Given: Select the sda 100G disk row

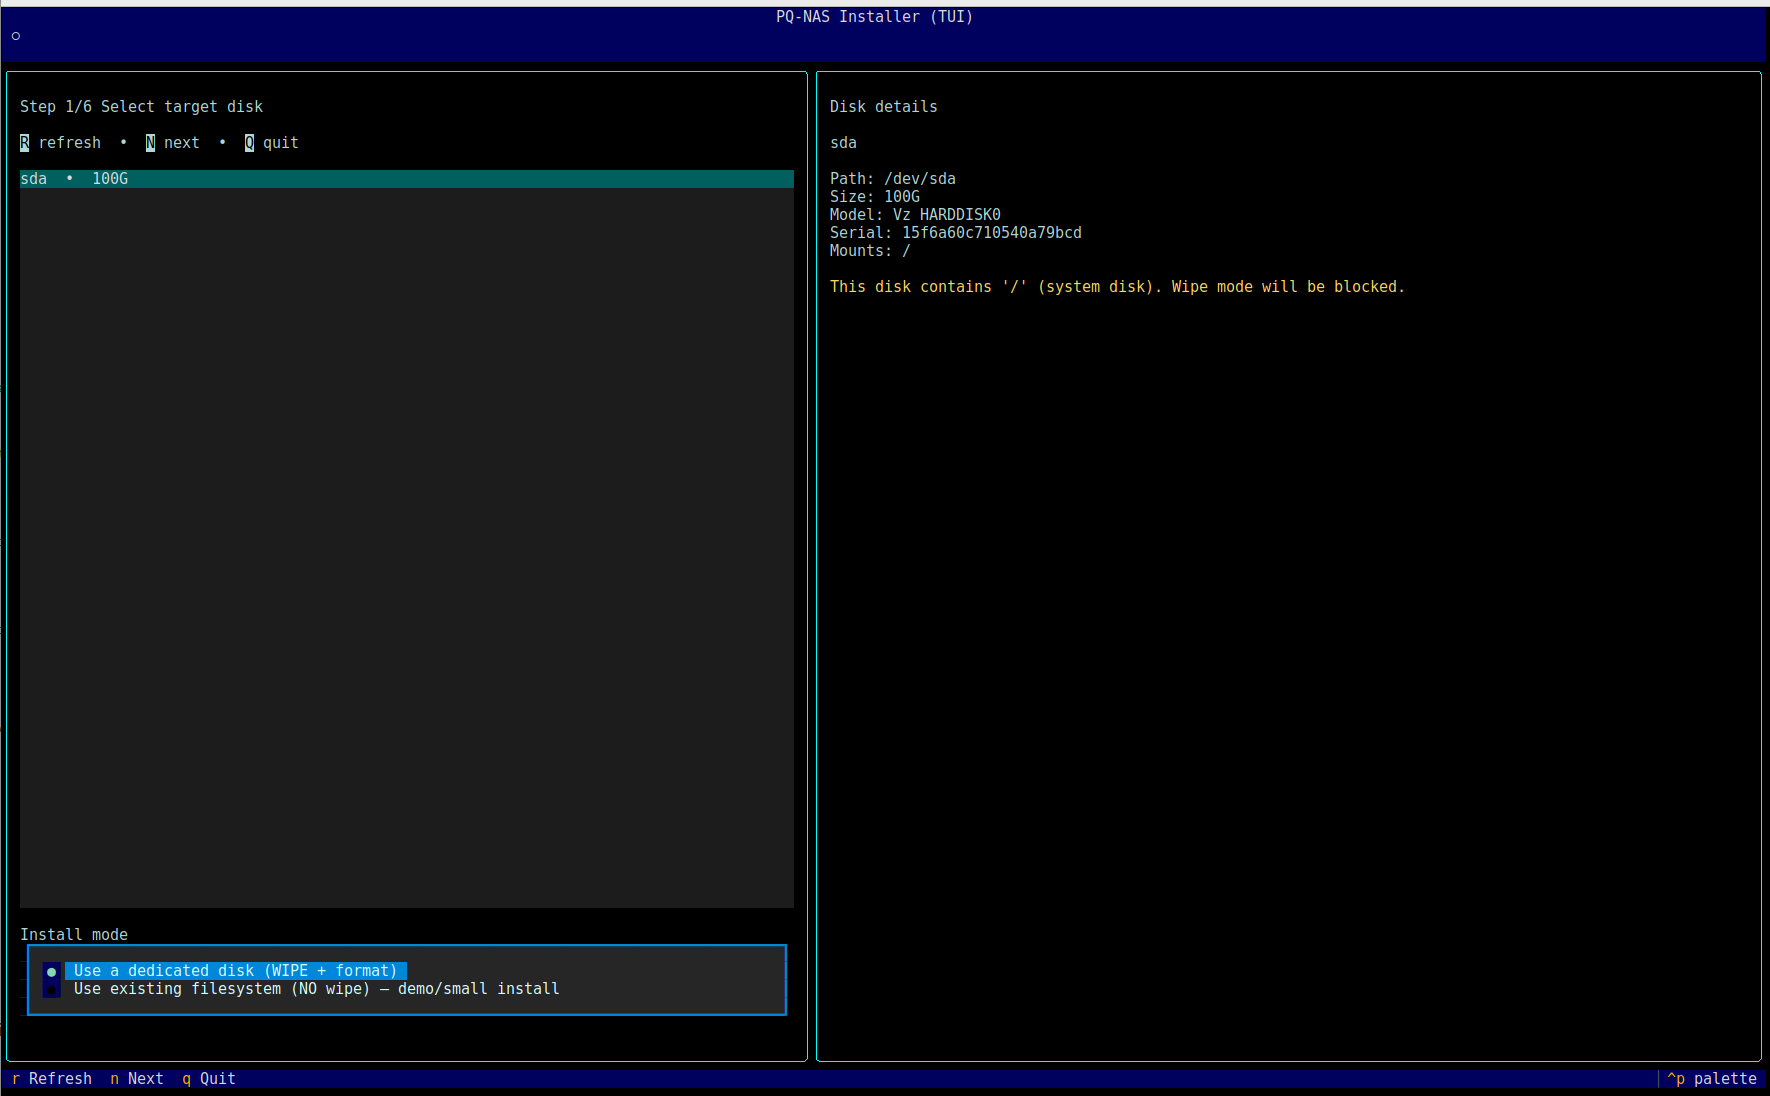Looking at the screenshot, I should (x=407, y=179).
